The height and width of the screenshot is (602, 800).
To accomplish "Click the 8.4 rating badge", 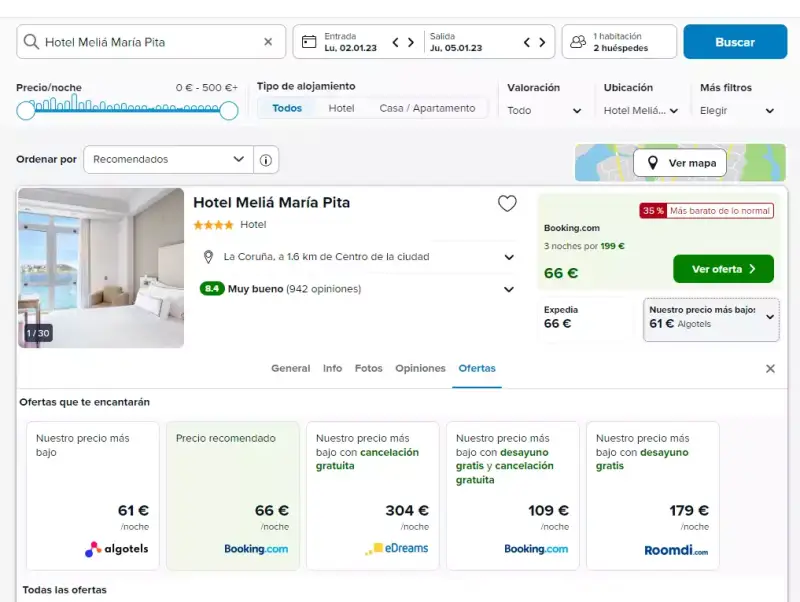I will [212, 289].
